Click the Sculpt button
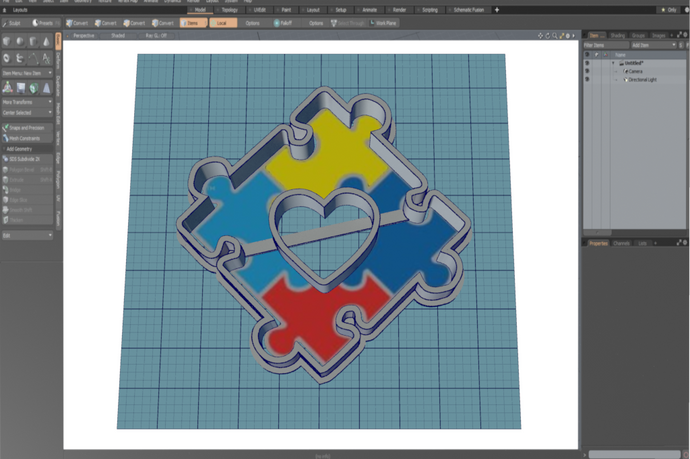 coord(14,23)
